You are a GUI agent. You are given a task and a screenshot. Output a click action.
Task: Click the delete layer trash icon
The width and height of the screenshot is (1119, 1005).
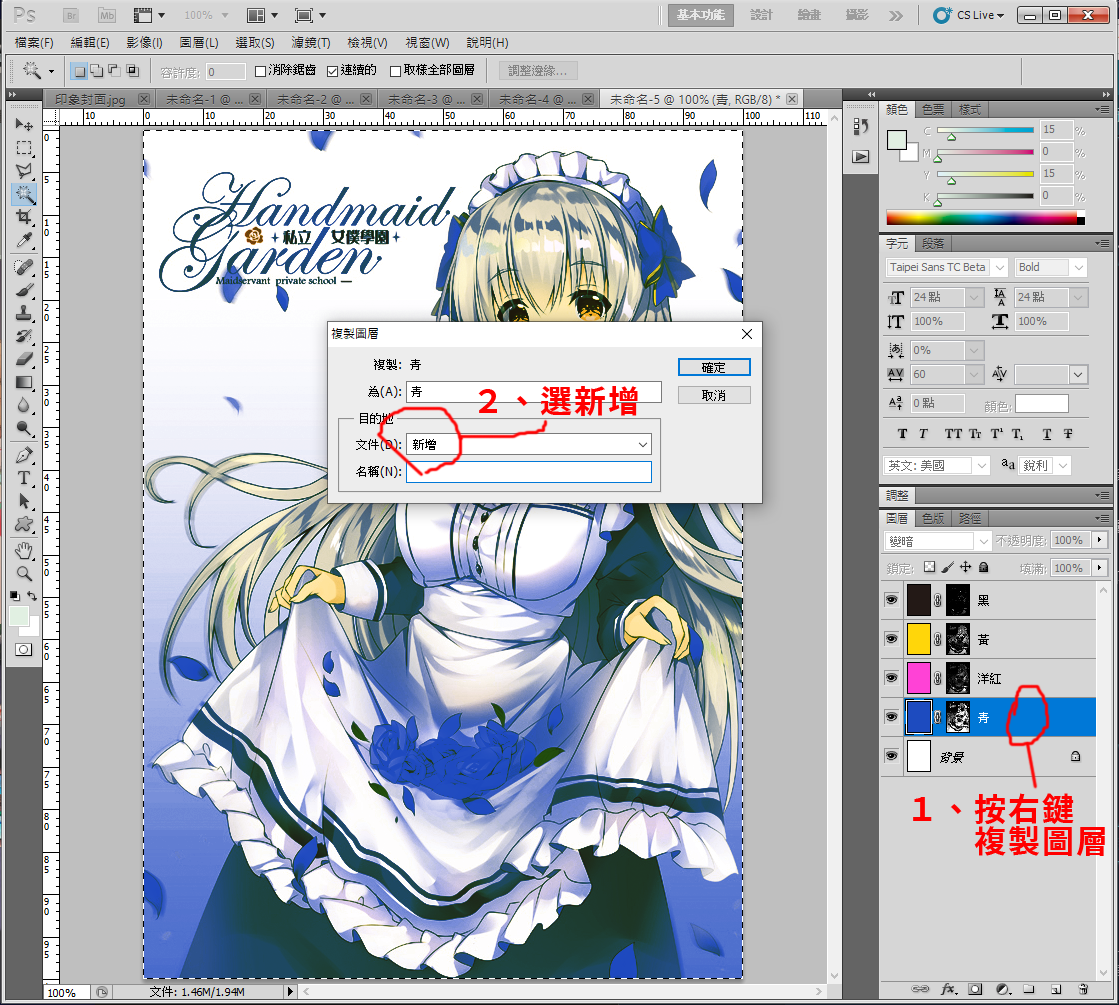1083,989
